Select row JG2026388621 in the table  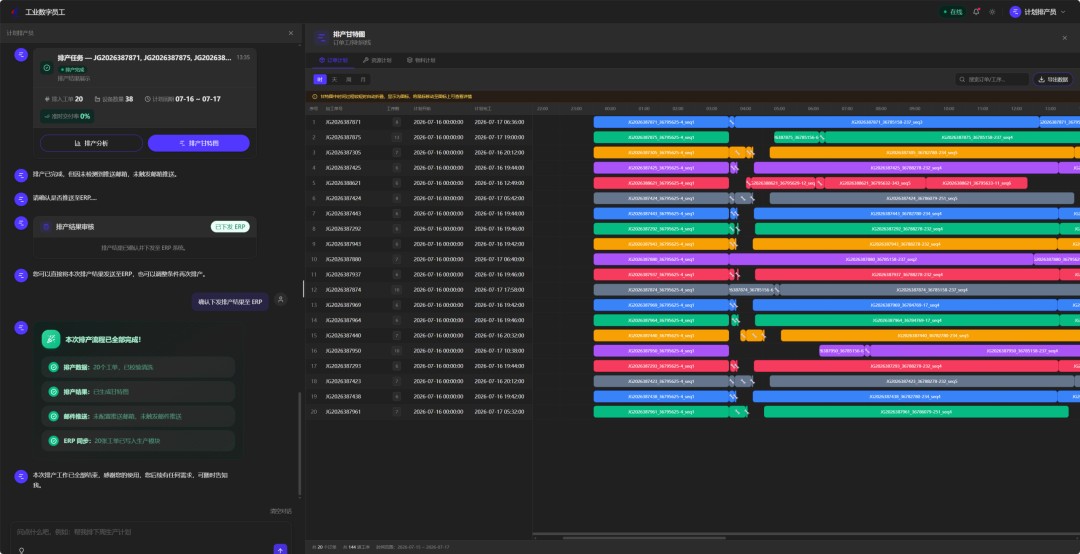click(x=419, y=183)
